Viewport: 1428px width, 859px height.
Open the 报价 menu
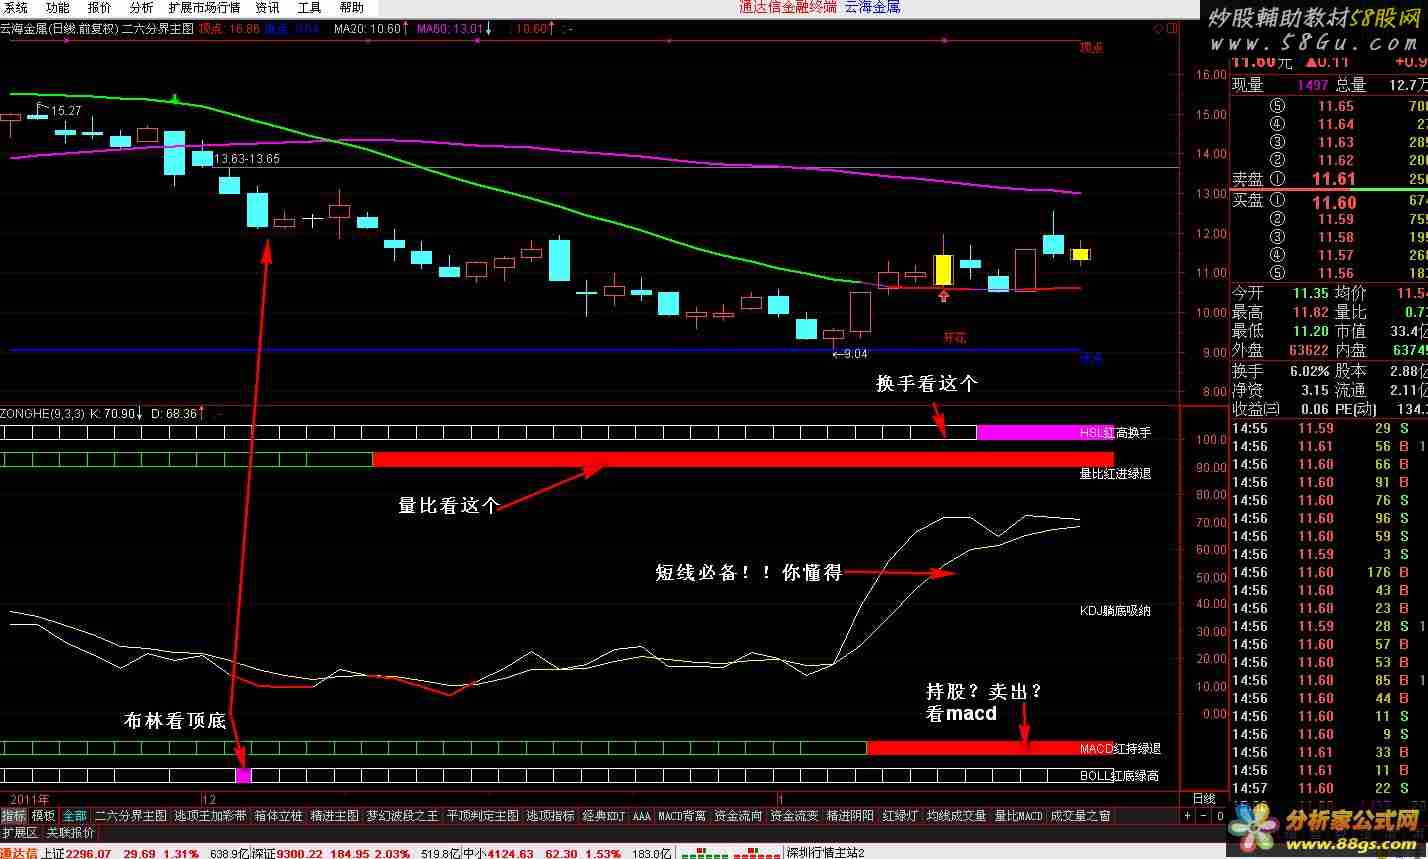click(x=100, y=7)
